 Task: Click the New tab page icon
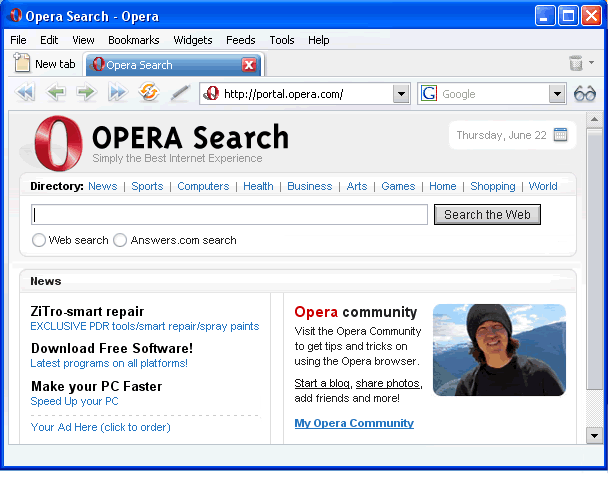coord(22,63)
